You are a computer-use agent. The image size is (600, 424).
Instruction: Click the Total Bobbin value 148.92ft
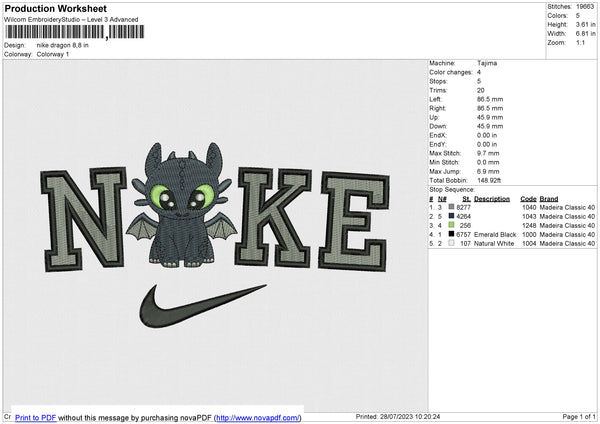489,180
